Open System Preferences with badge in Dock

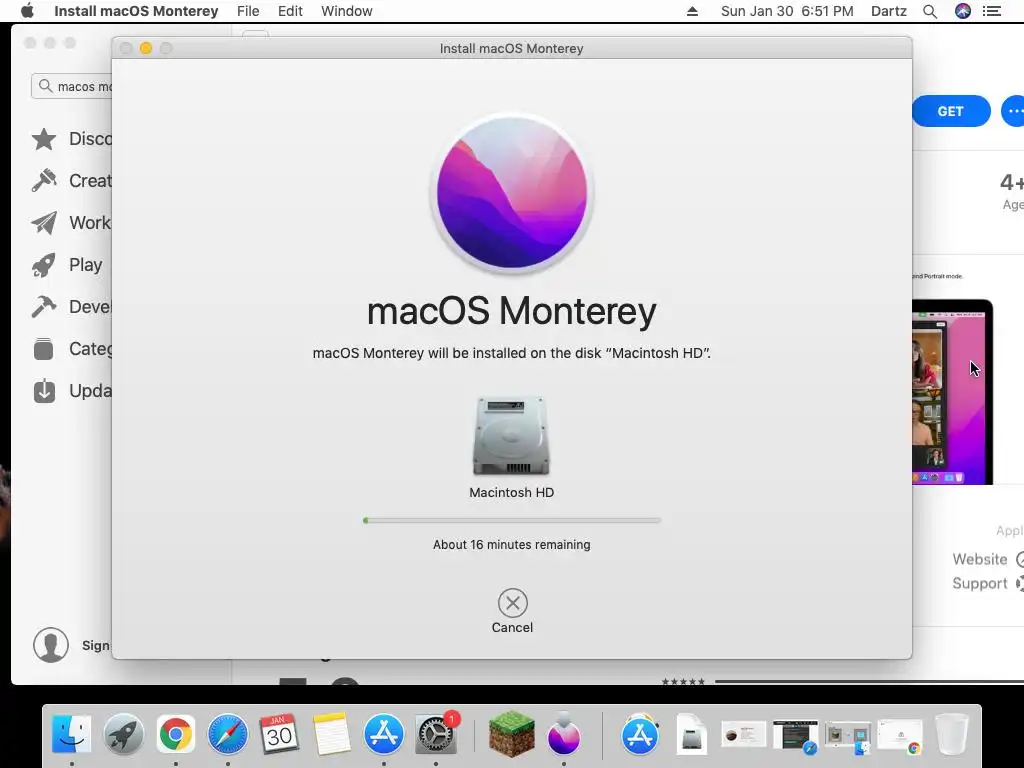(x=436, y=734)
